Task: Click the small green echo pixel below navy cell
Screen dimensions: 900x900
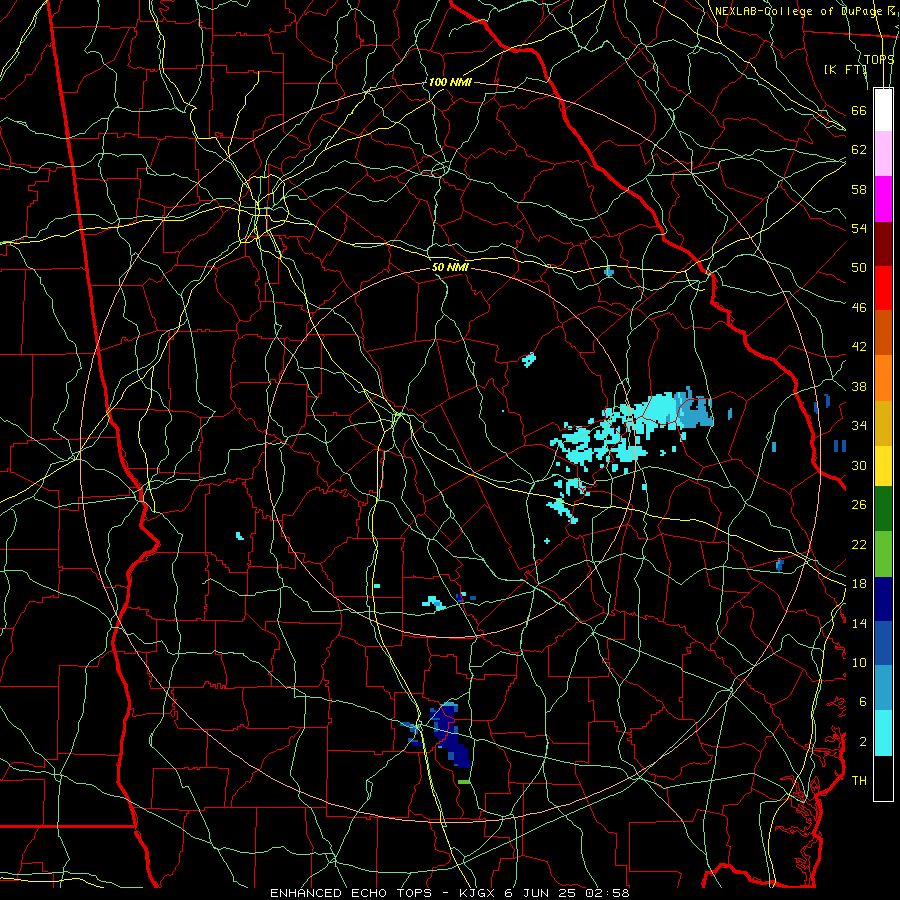Action: (x=464, y=782)
